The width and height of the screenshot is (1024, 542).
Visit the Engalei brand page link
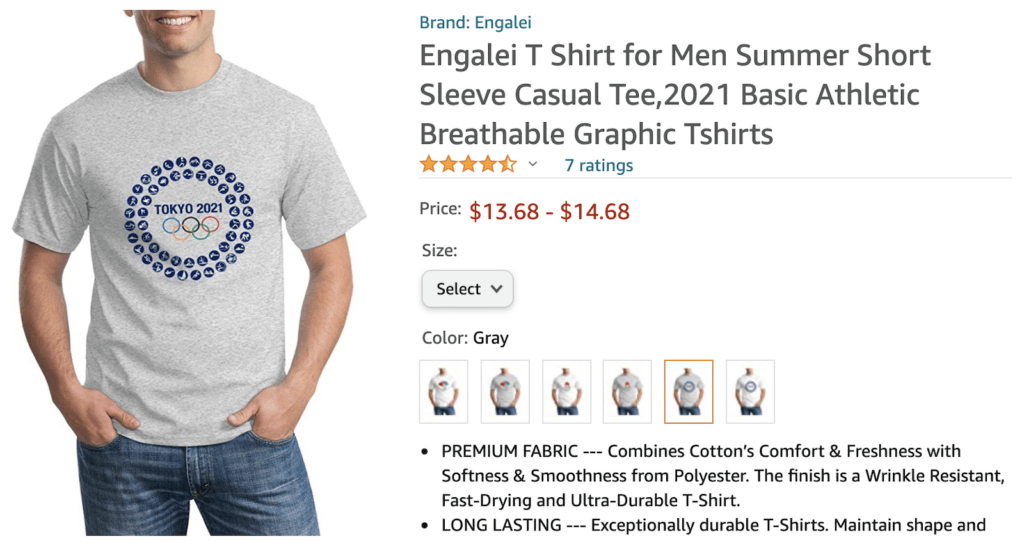tap(476, 22)
